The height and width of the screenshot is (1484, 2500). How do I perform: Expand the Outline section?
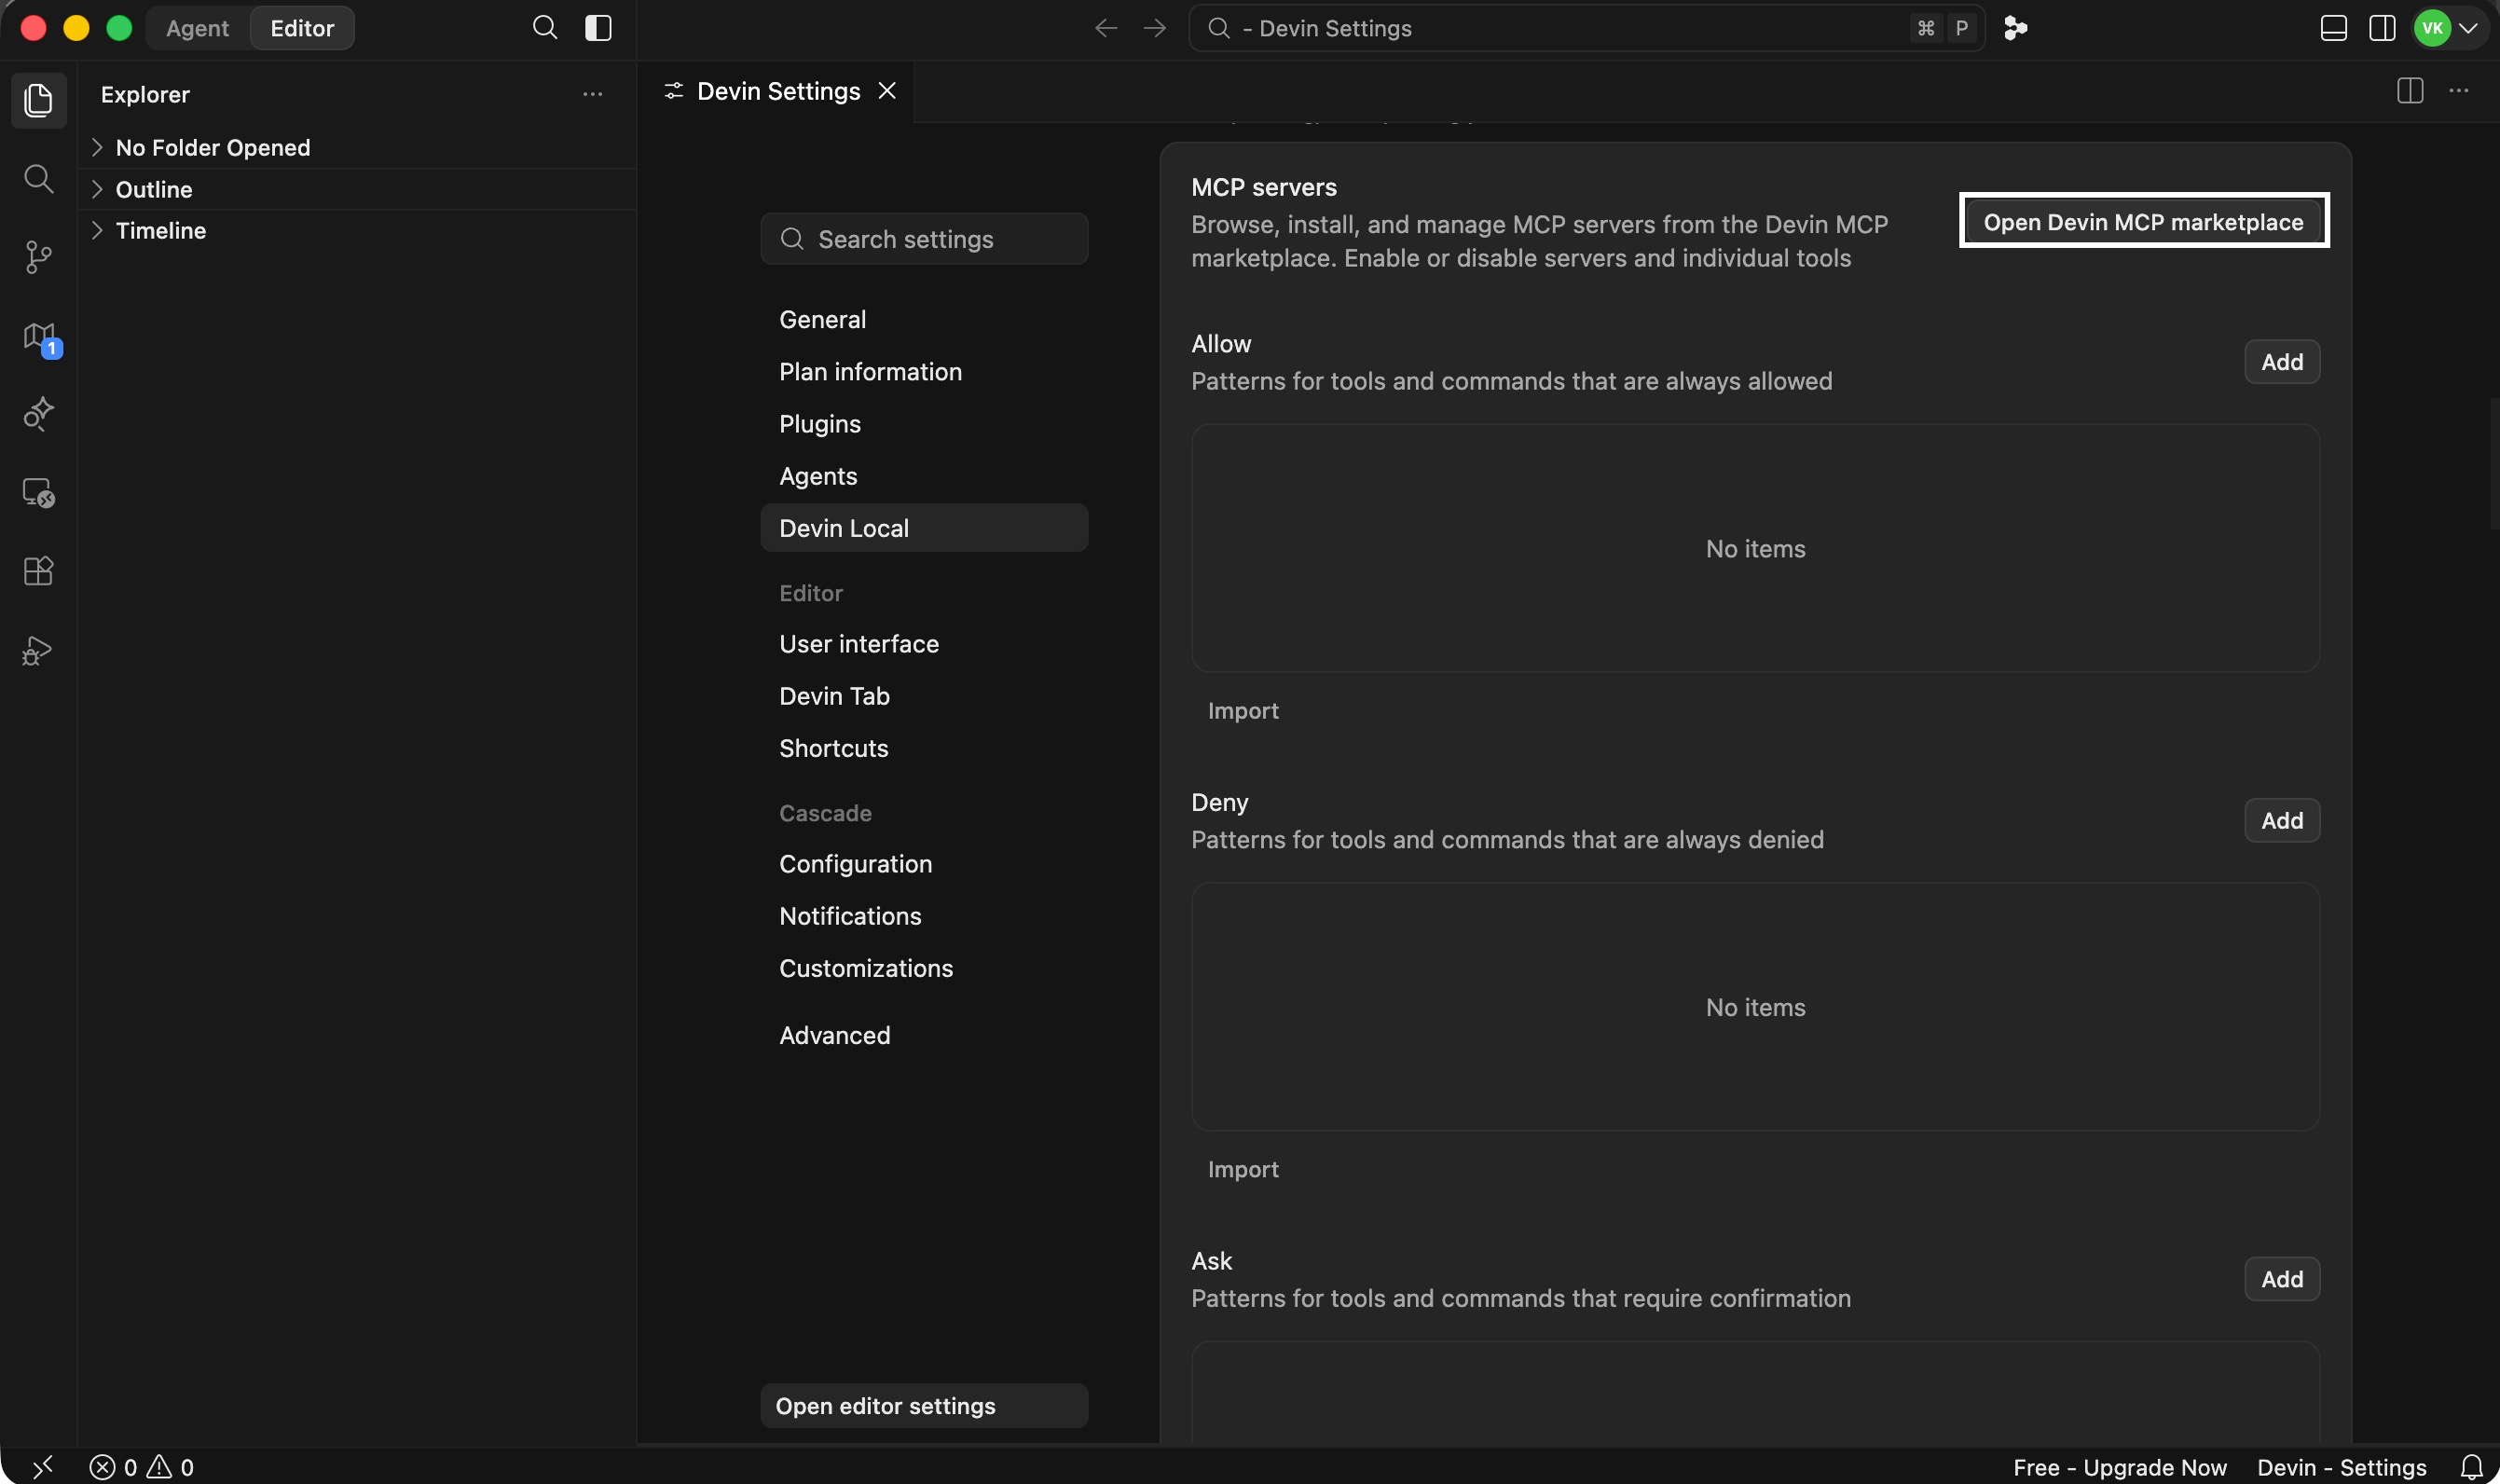(358, 189)
